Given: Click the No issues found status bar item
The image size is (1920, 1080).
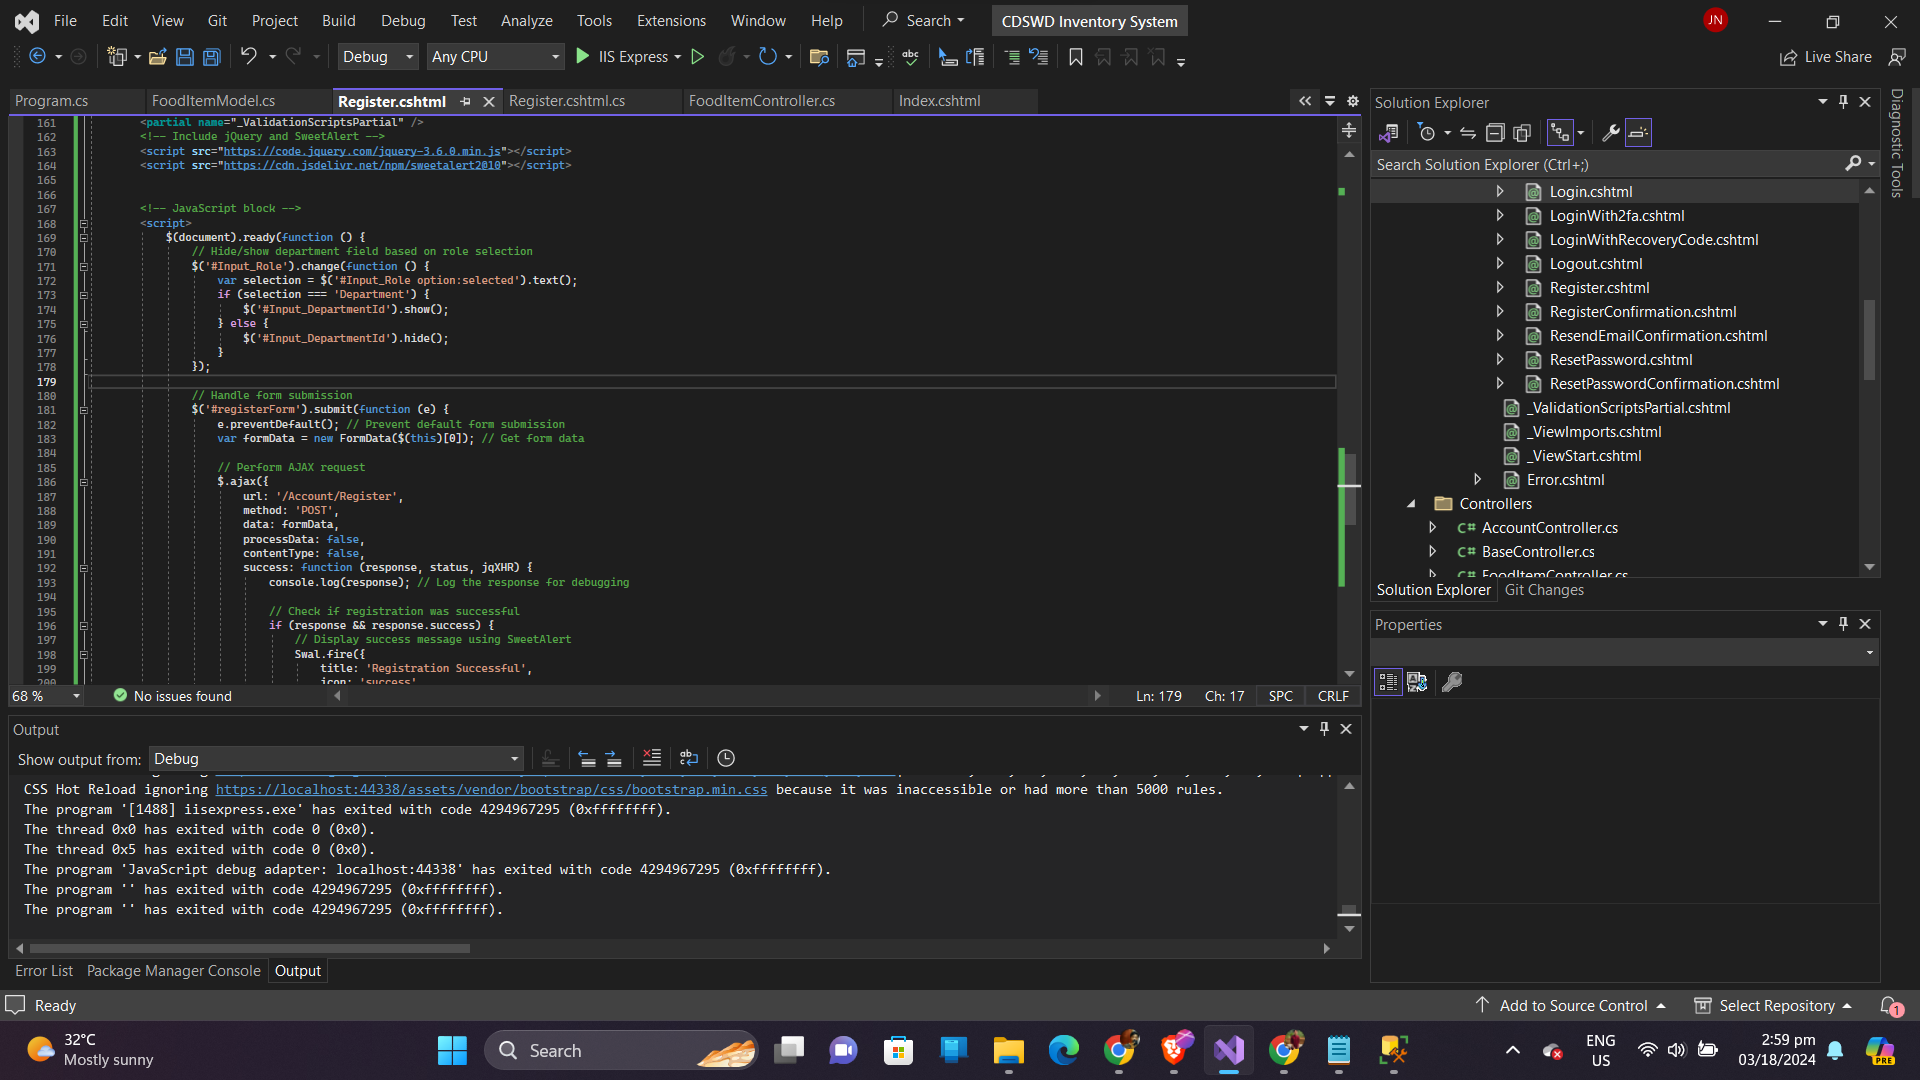Looking at the screenshot, I should click(x=170, y=695).
